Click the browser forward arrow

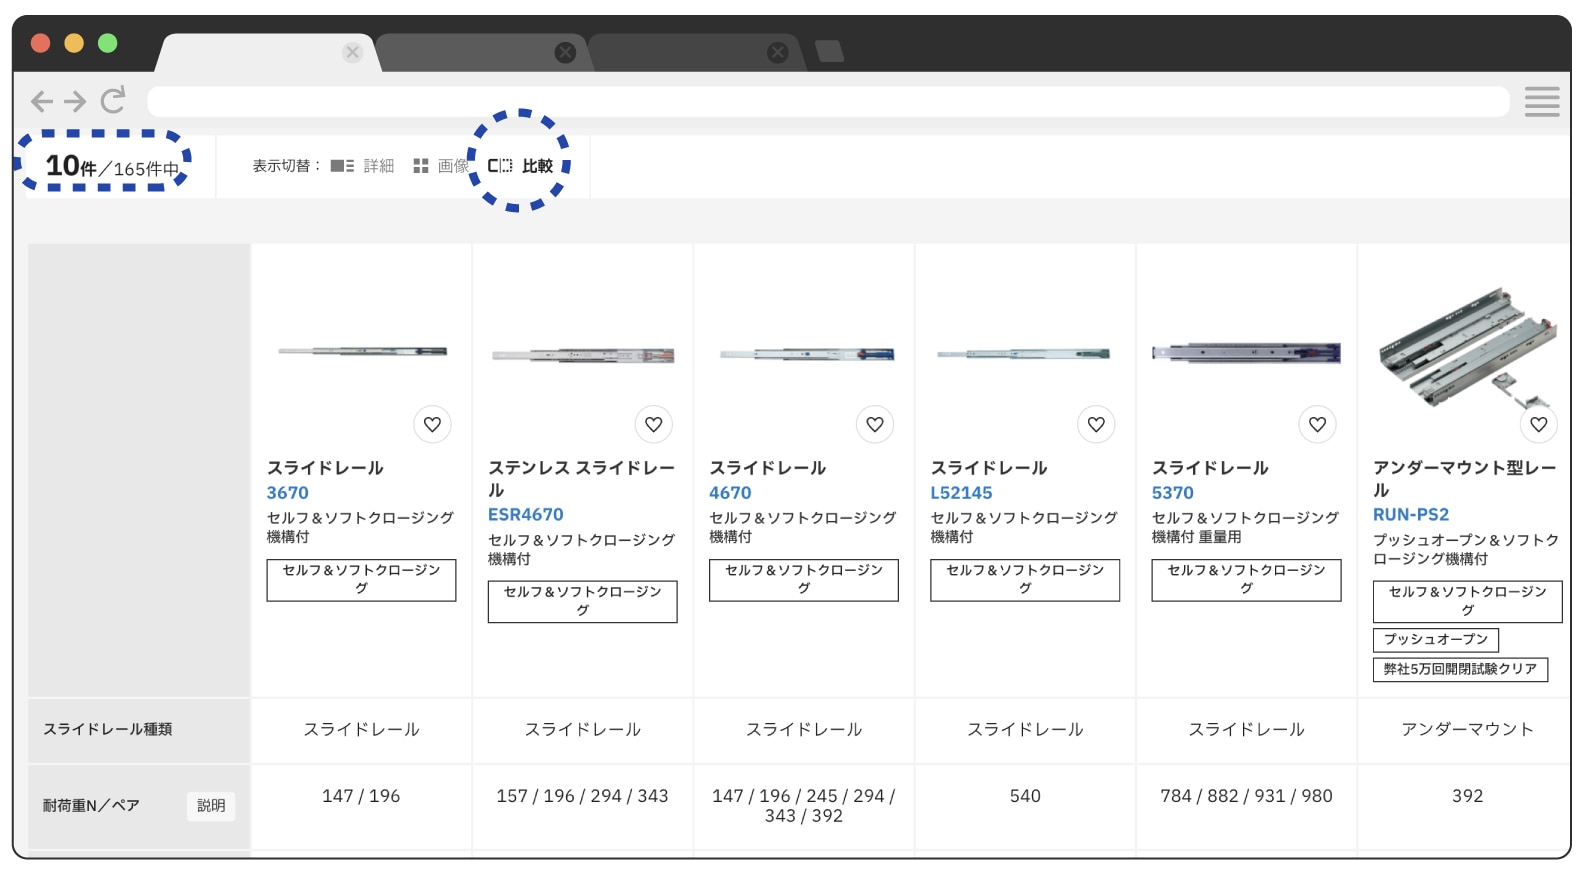click(x=76, y=101)
